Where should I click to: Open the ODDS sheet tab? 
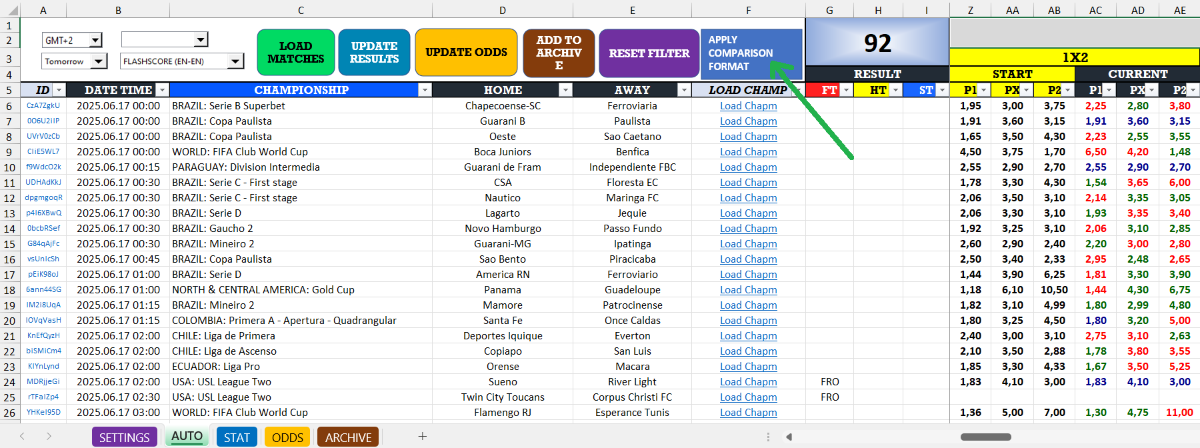coord(288,437)
